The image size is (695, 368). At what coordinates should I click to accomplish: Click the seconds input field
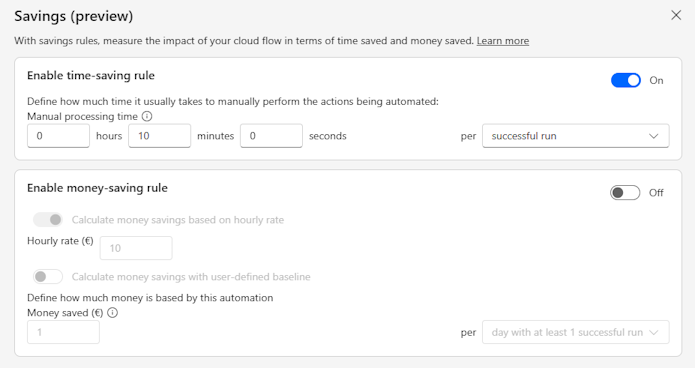point(271,136)
